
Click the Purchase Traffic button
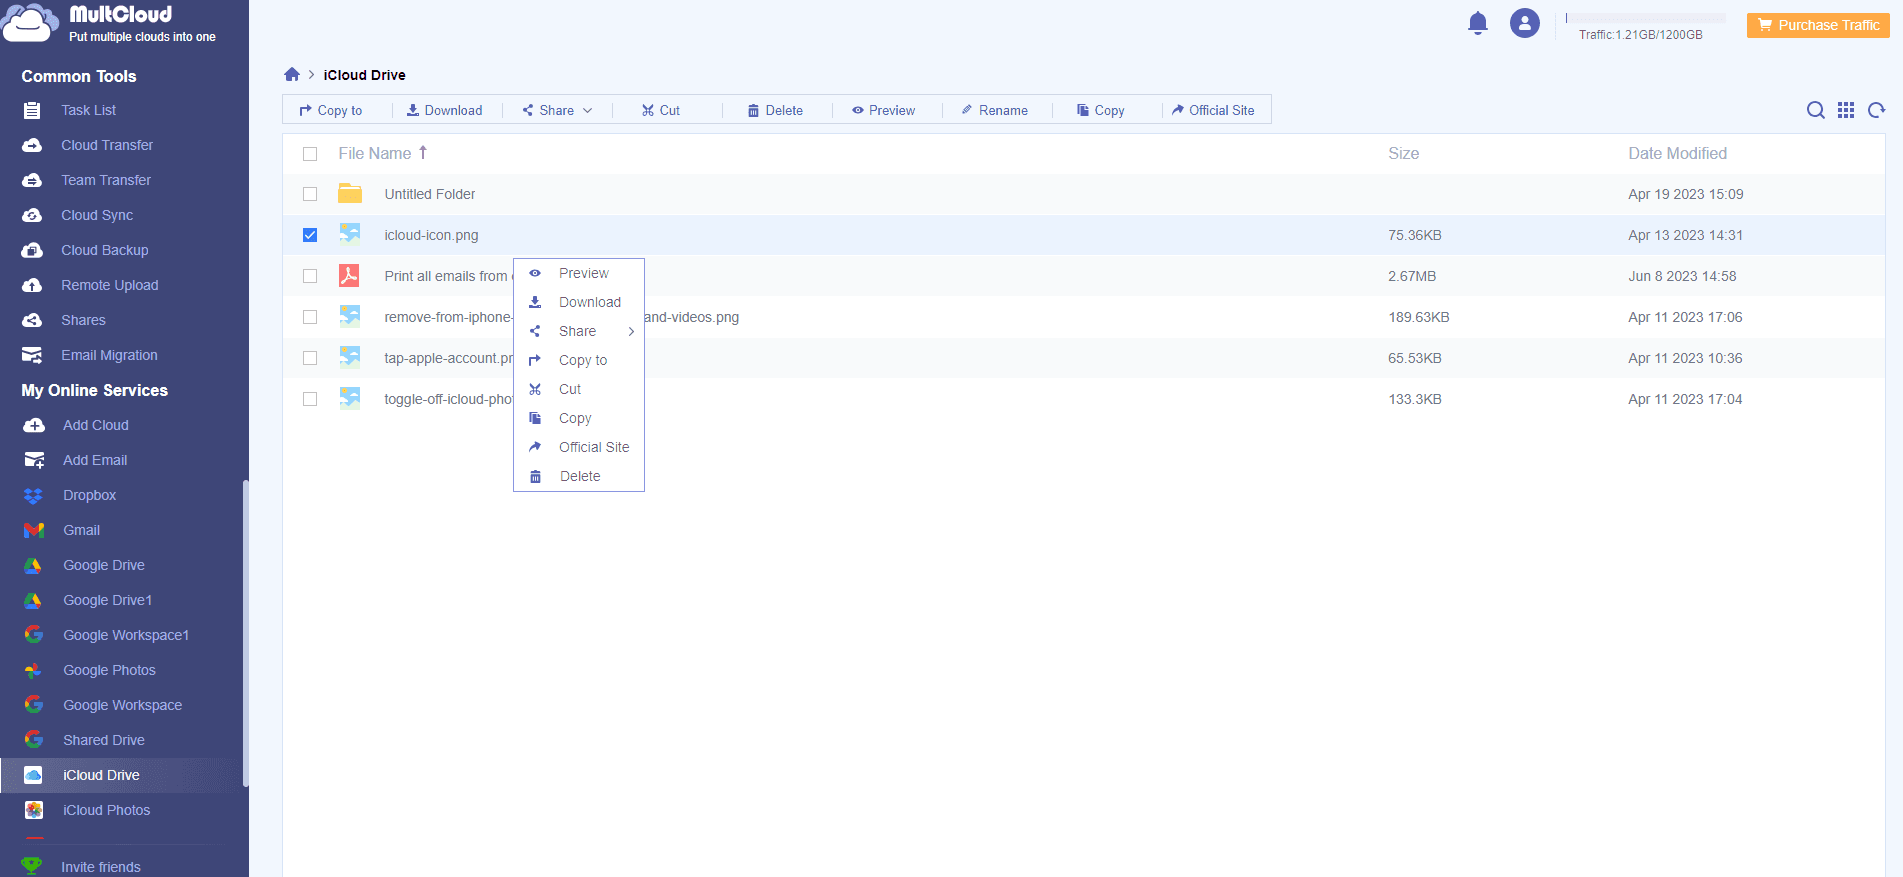coord(1818,25)
